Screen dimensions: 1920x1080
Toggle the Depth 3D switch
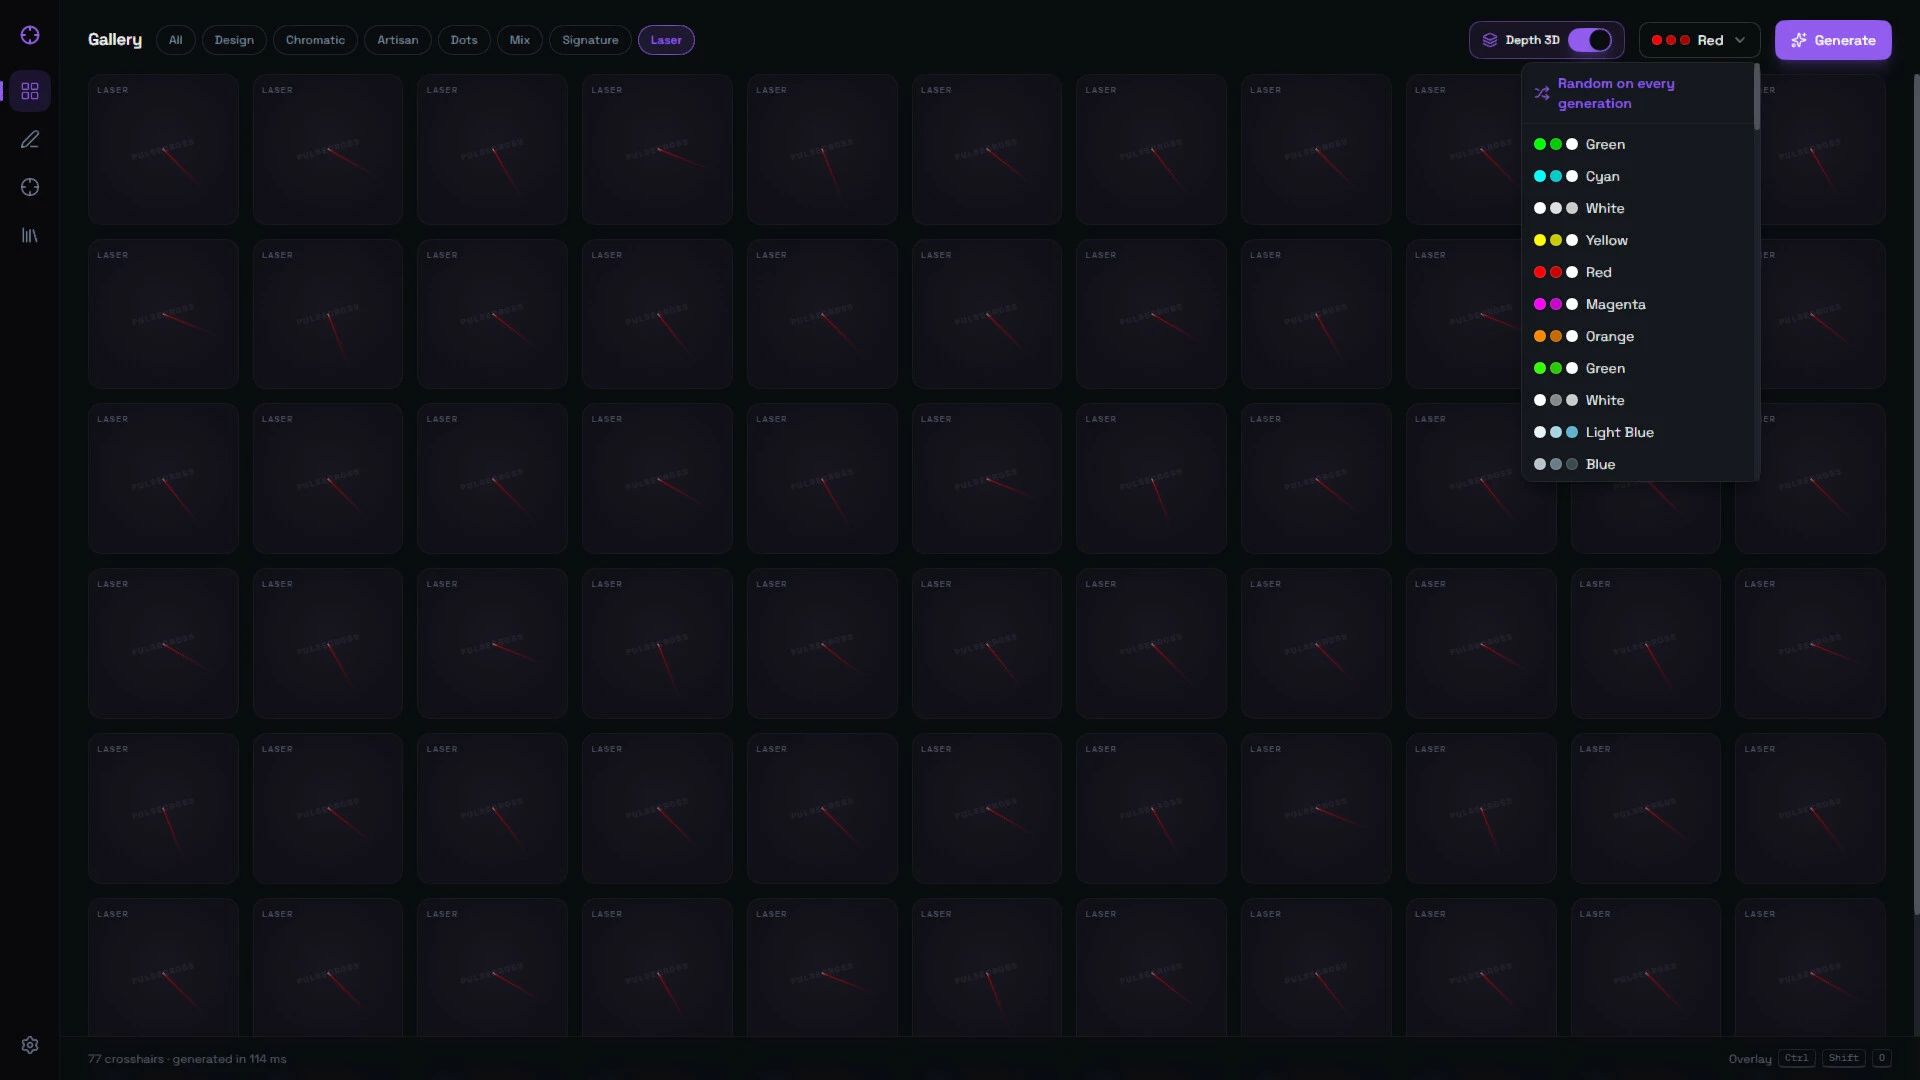click(x=1590, y=40)
